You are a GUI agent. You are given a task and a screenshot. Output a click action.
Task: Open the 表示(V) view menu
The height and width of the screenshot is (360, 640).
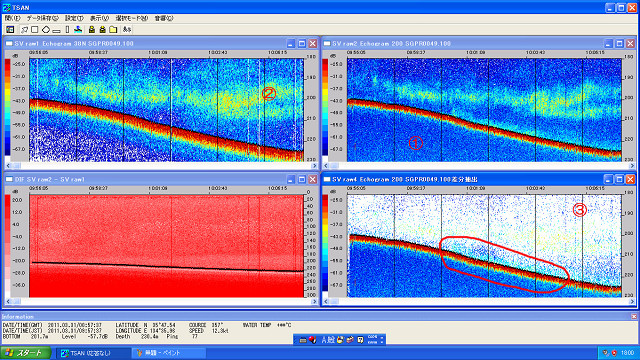click(x=99, y=18)
